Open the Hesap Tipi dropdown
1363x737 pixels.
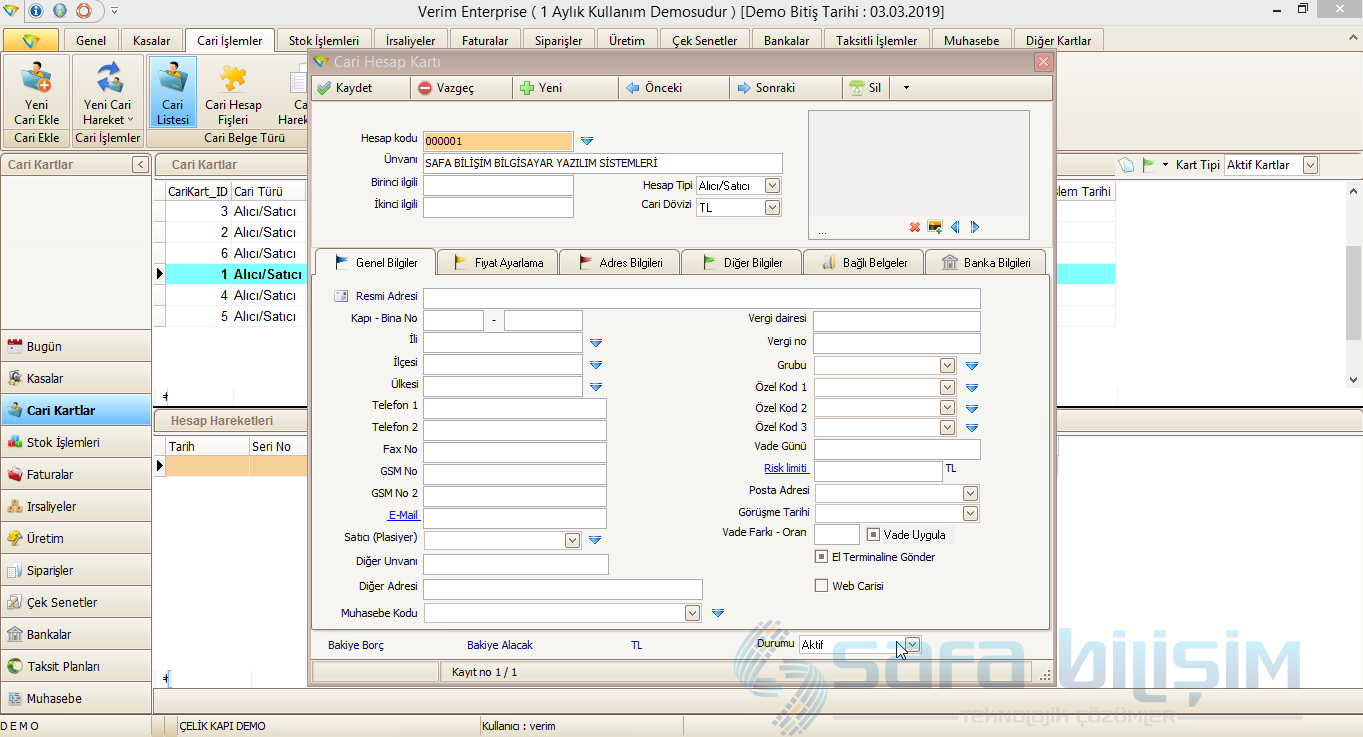pyautogui.click(x=772, y=186)
